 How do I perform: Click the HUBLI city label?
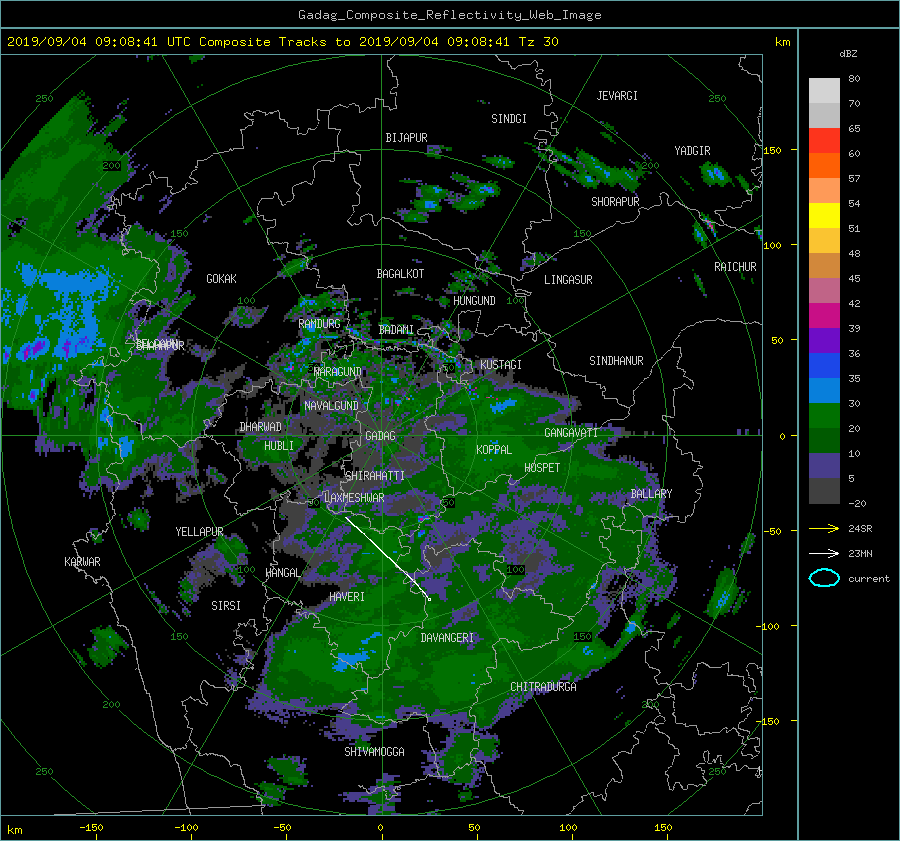pos(279,446)
